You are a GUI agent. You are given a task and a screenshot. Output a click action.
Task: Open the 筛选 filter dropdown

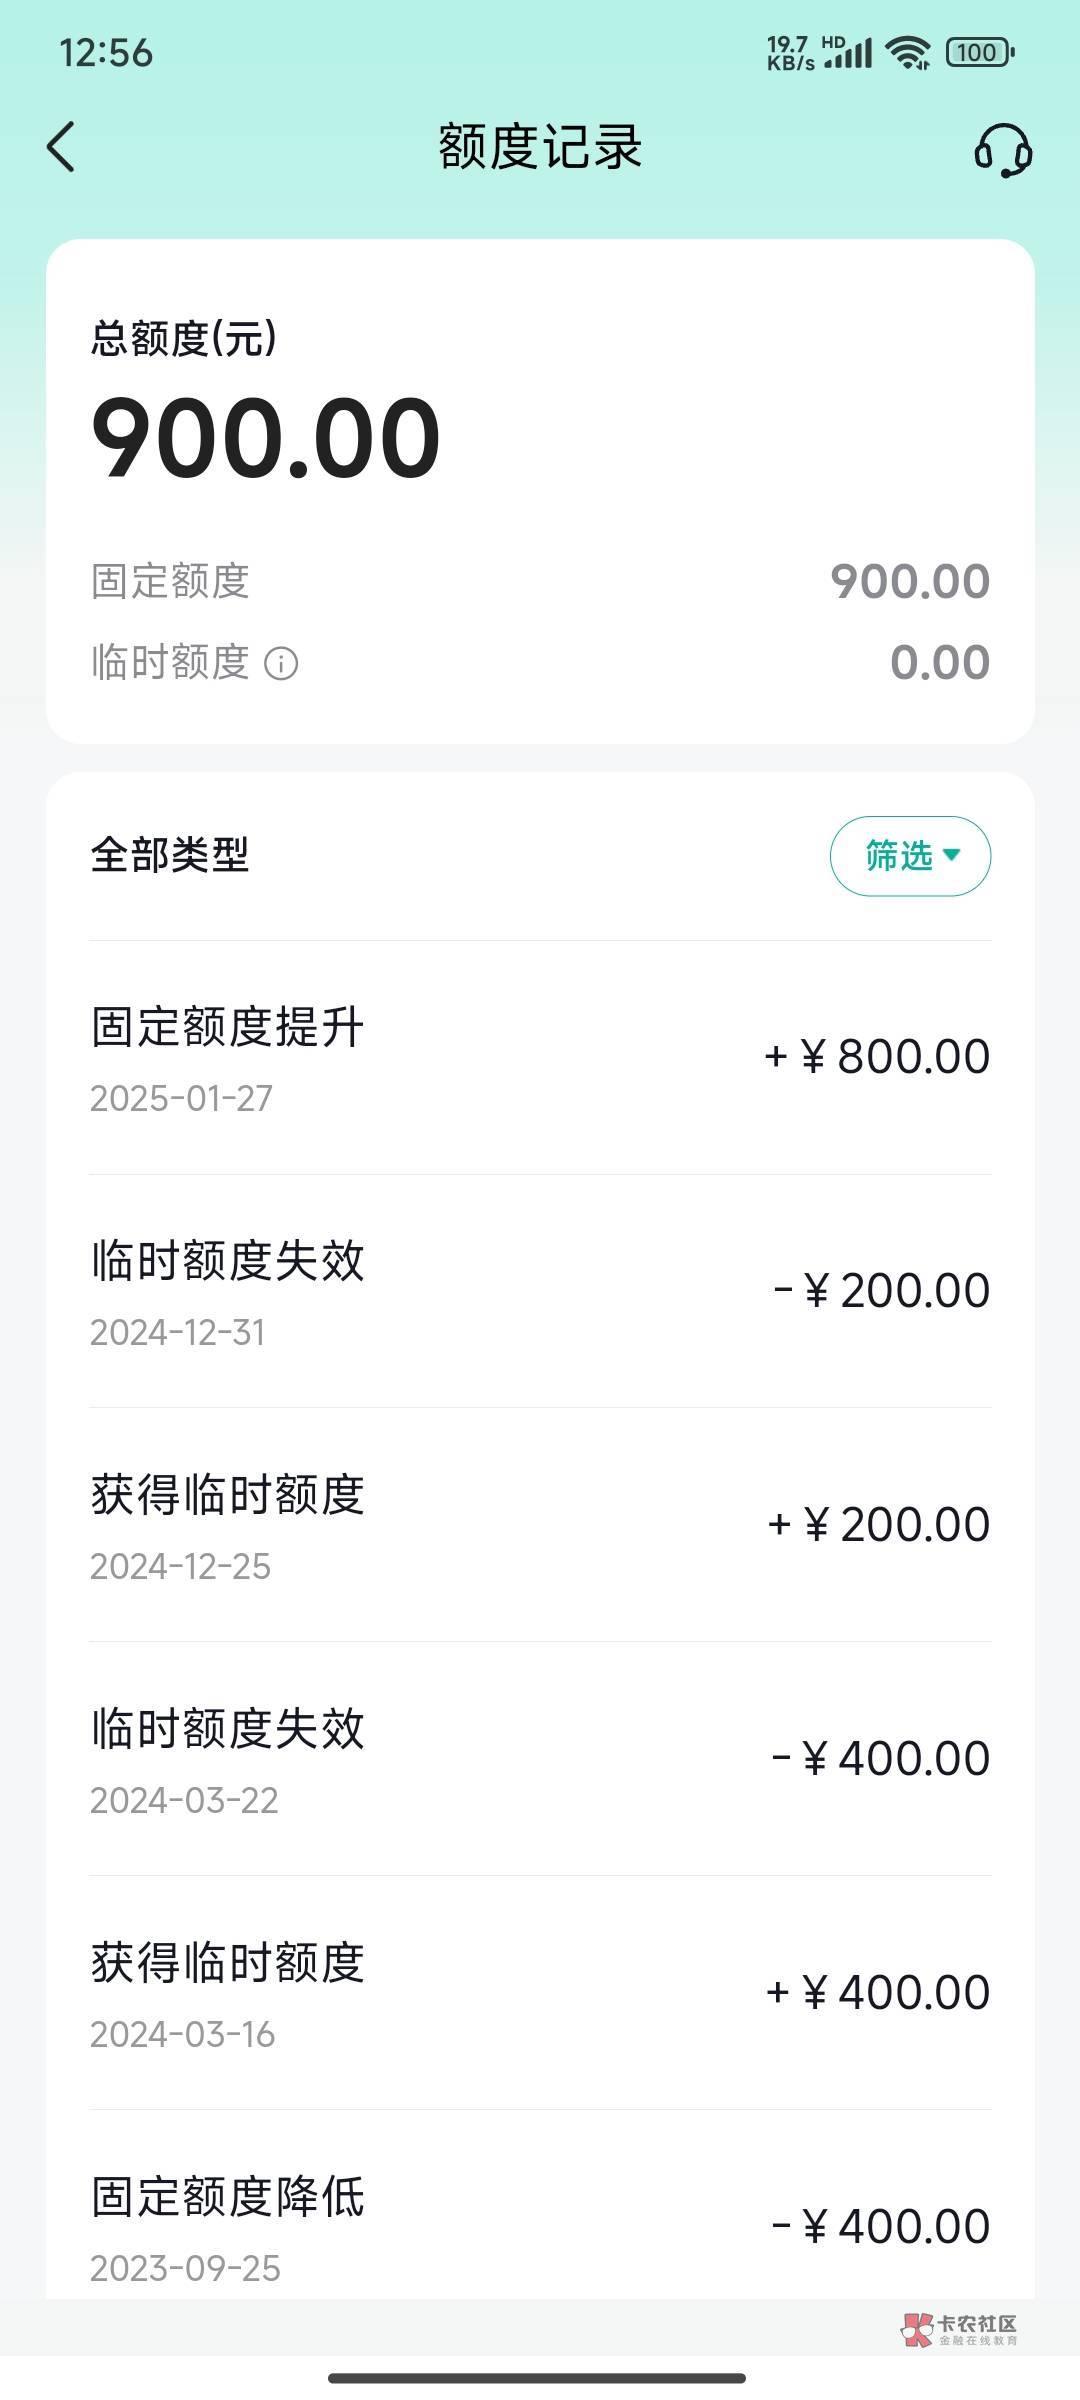coord(910,856)
